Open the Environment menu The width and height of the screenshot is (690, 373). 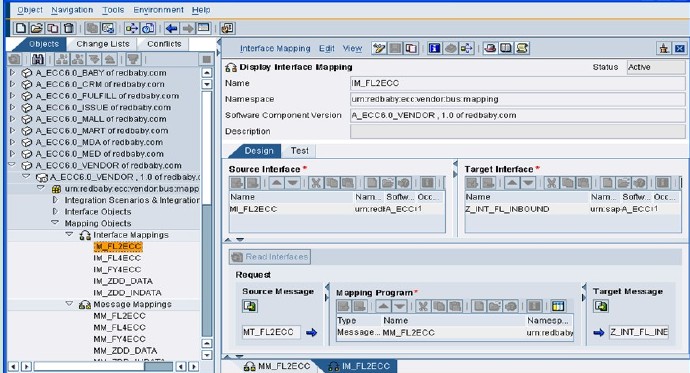pyautogui.click(x=158, y=10)
